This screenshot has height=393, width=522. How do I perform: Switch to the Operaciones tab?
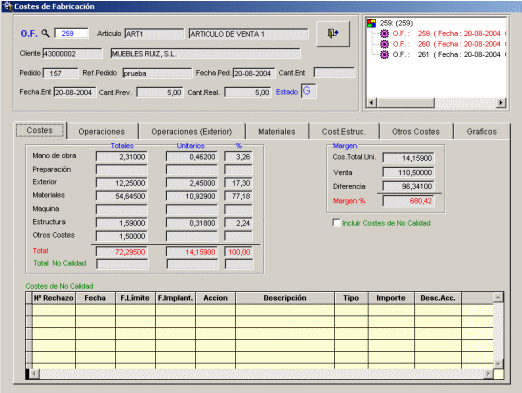(102, 132)
